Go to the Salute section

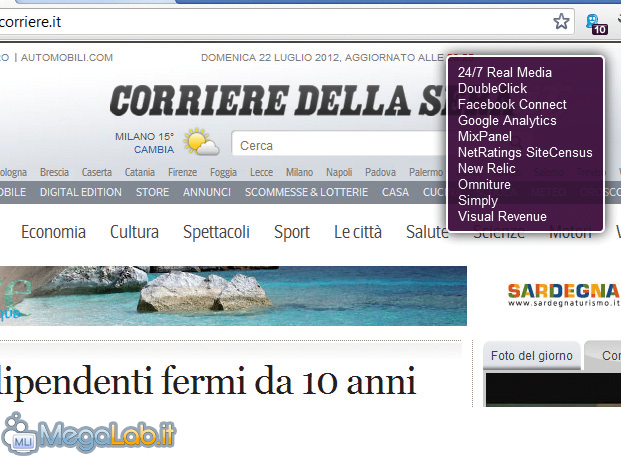coord(427,232)
